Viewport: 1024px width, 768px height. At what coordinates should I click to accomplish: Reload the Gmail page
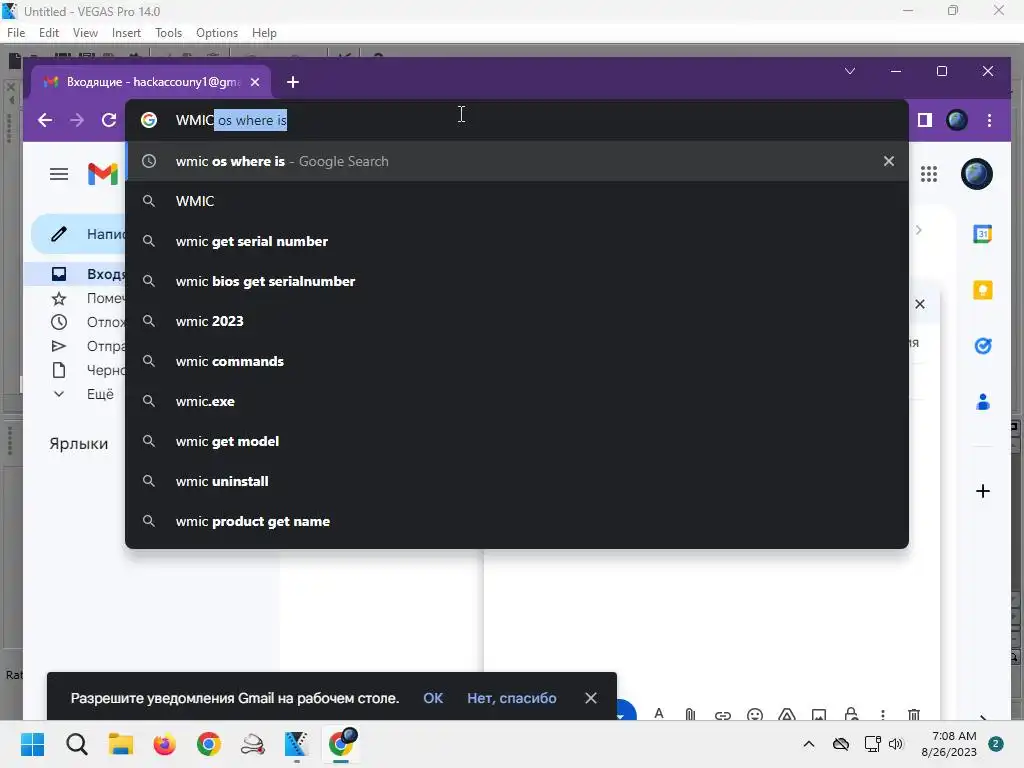[108, 120]
